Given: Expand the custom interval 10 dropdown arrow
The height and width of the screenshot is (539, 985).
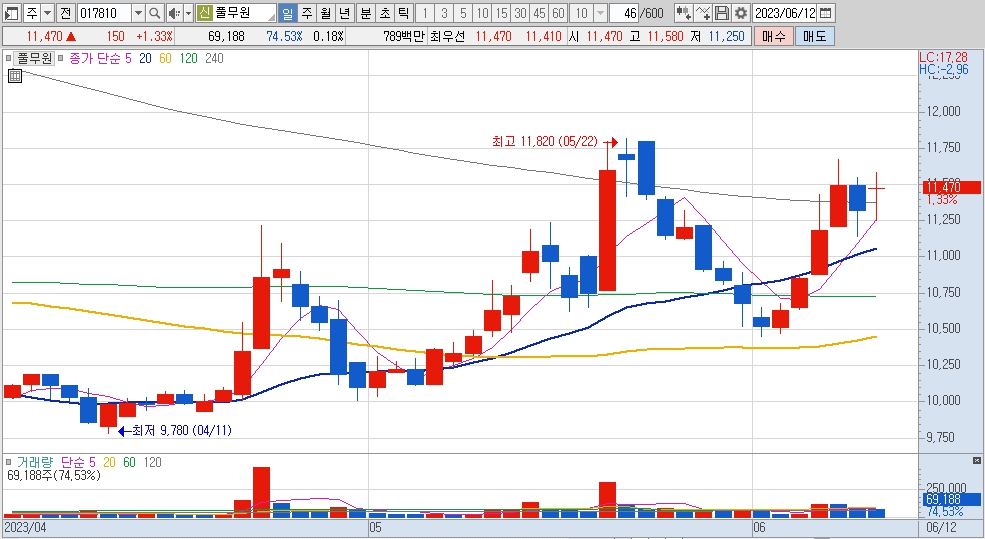Looking at the screenshot, I should tap(600, 13).
